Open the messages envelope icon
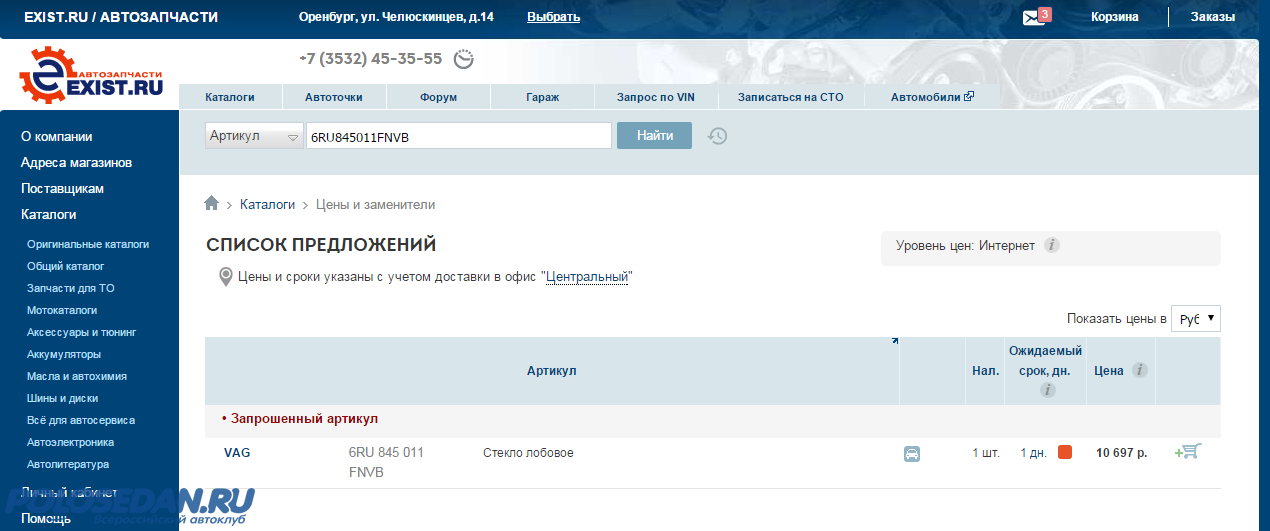Viewport: 1270px width, 531px height. (x=1034, y=17)
